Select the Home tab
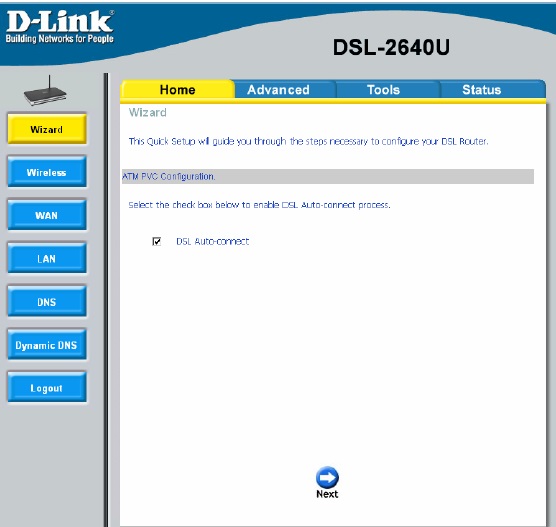 (177, 90)
